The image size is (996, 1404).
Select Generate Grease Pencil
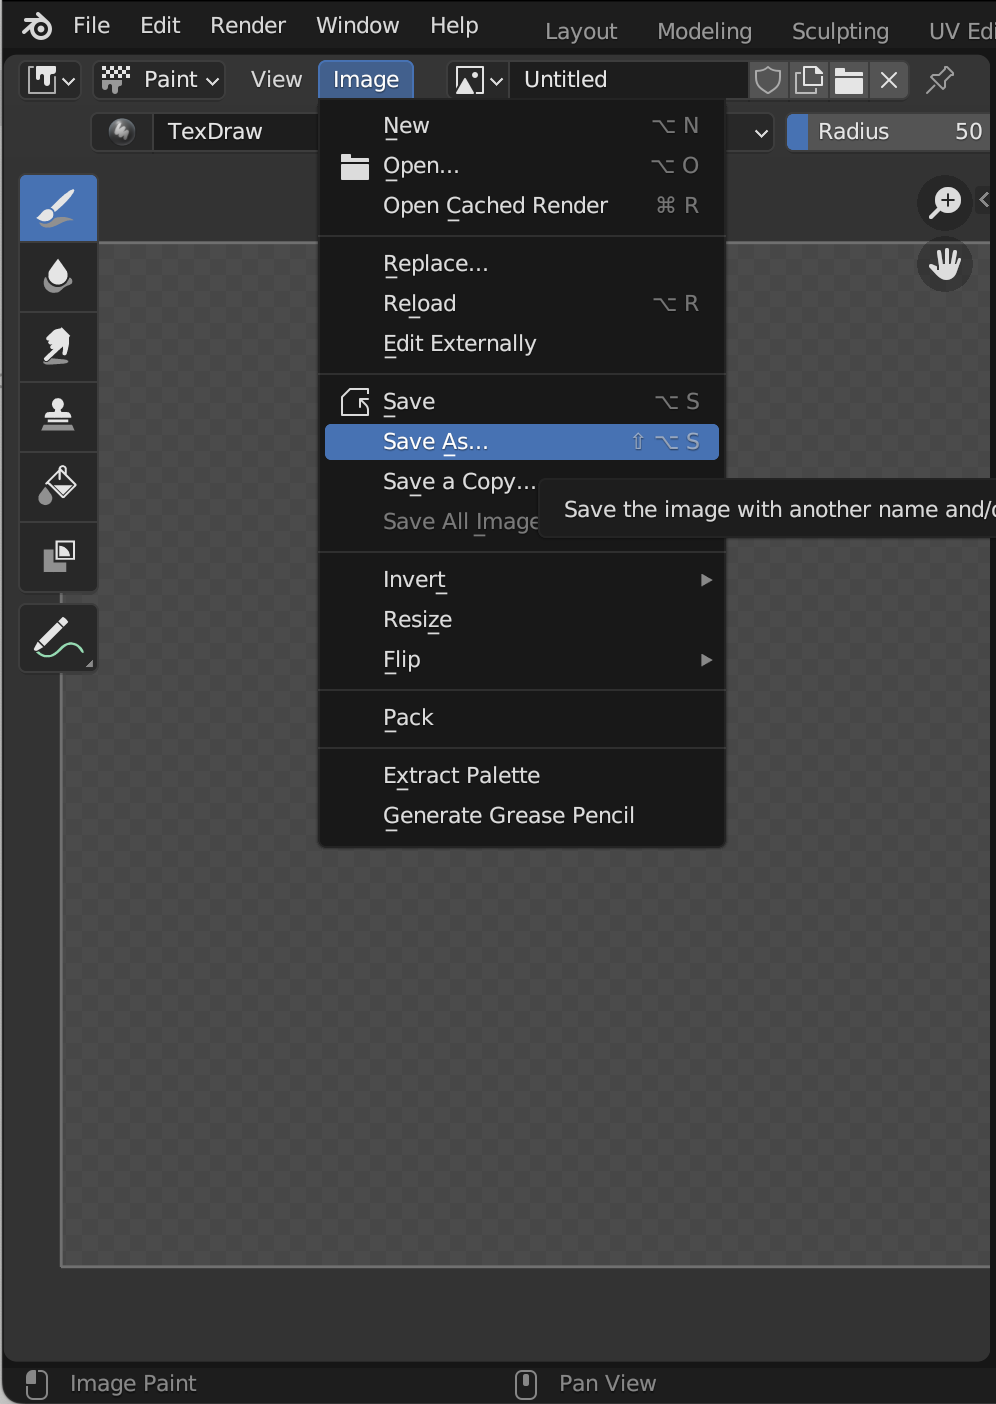(522, 816)
